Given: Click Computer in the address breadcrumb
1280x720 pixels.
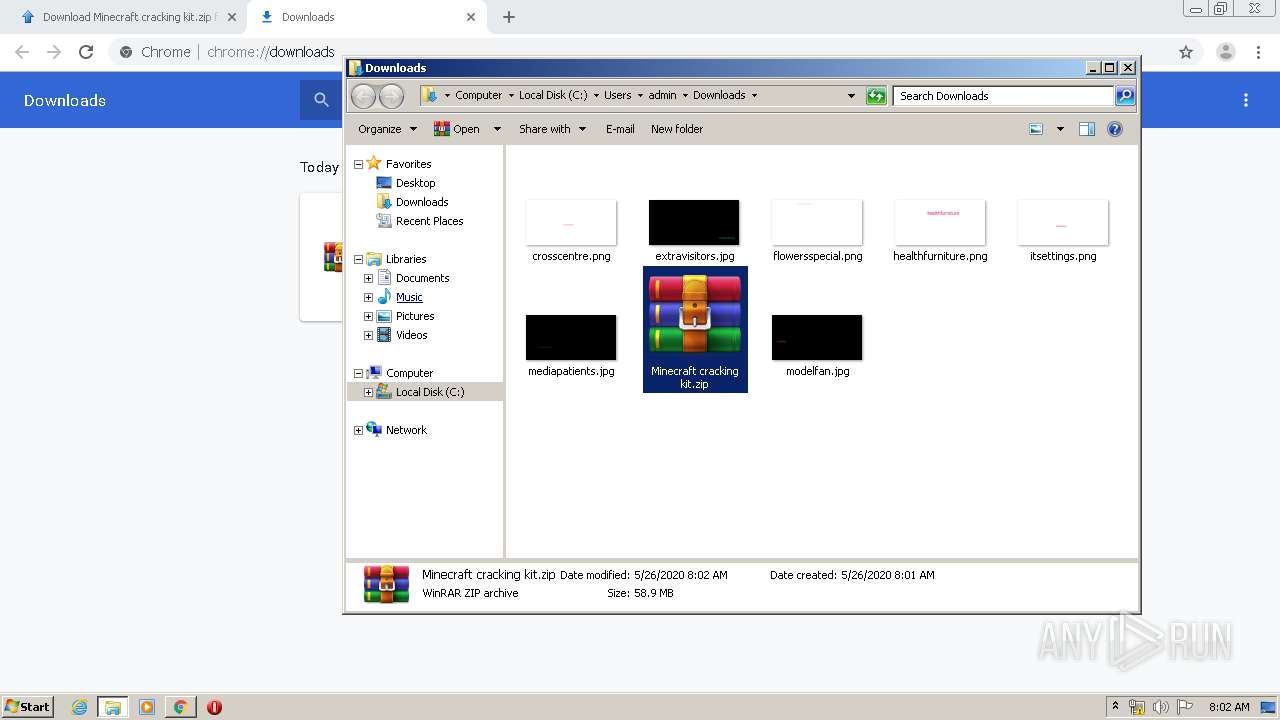Looking at the screenshot, I should tap(478, 95).
